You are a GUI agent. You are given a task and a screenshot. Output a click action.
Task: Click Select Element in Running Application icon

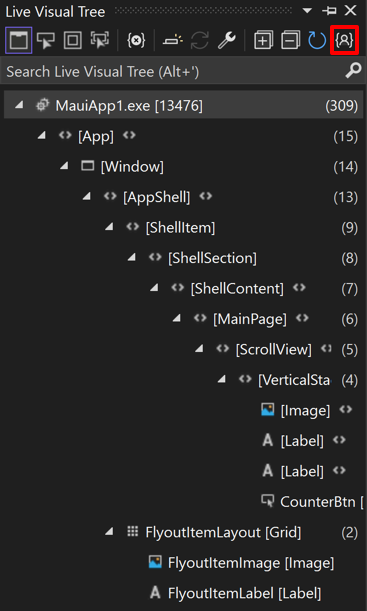pyautogui.click(x=46, y=40)
